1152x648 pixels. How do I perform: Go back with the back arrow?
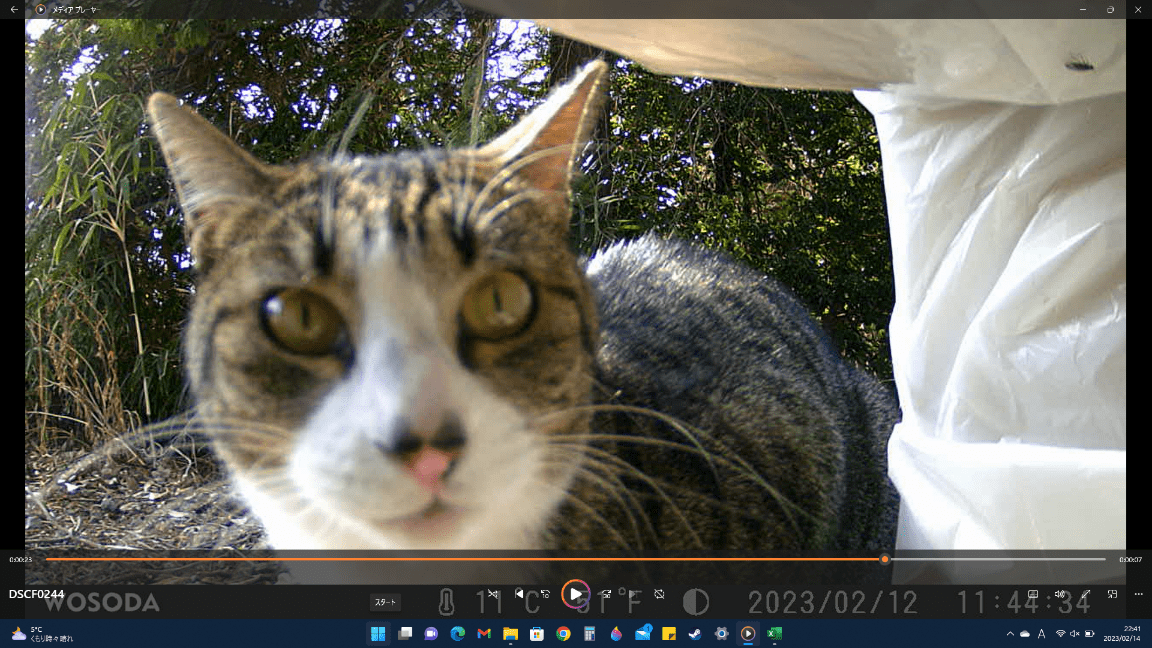pyautogui.click(x=14, y=10)
